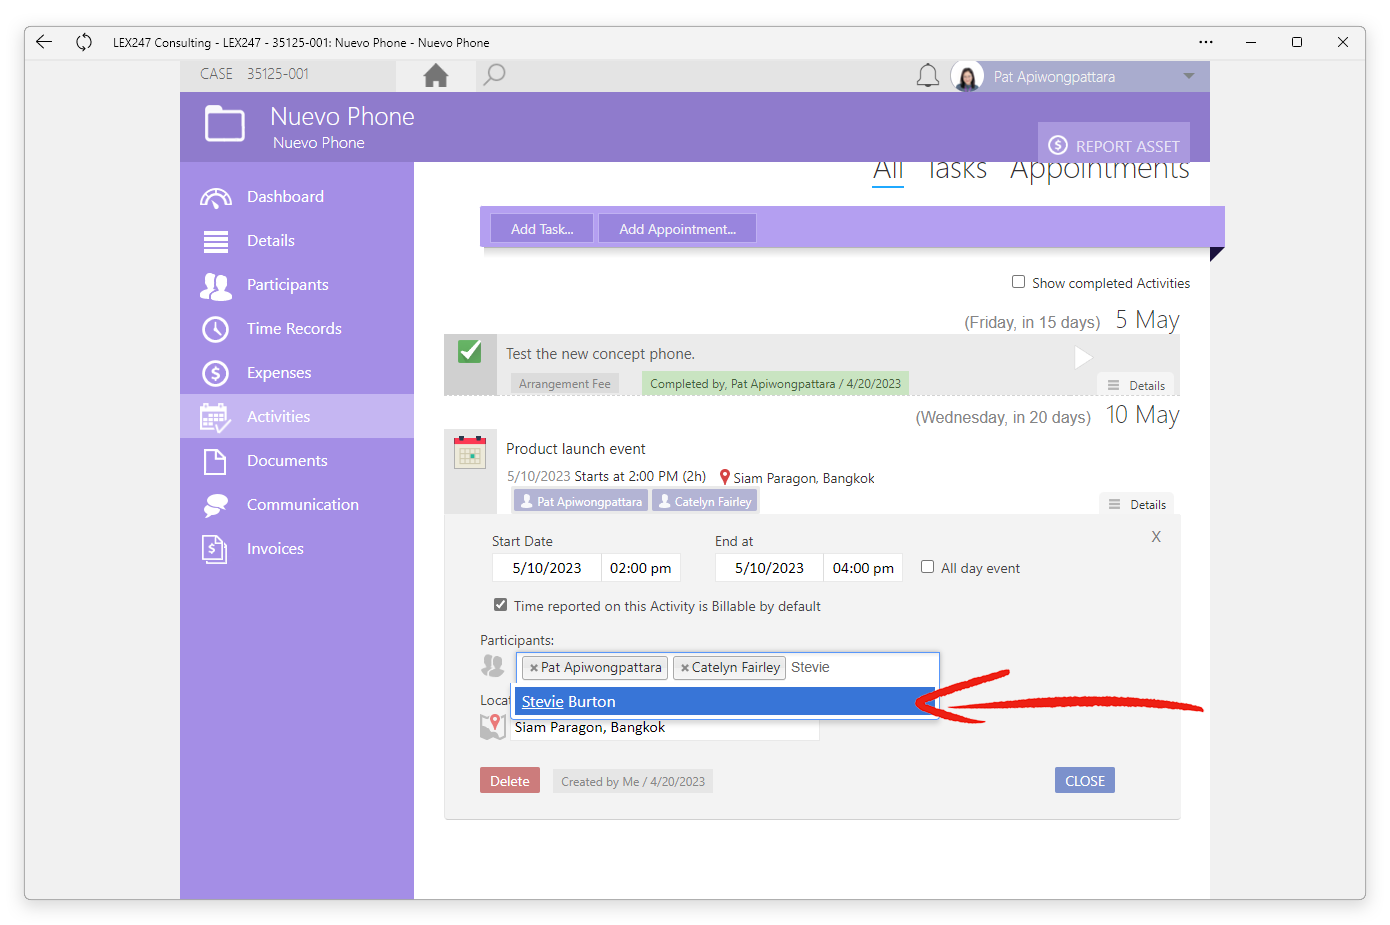Open Time Records in the sidebar
The width and height of the screenshot is (1390, 925).
pos(297,329)
